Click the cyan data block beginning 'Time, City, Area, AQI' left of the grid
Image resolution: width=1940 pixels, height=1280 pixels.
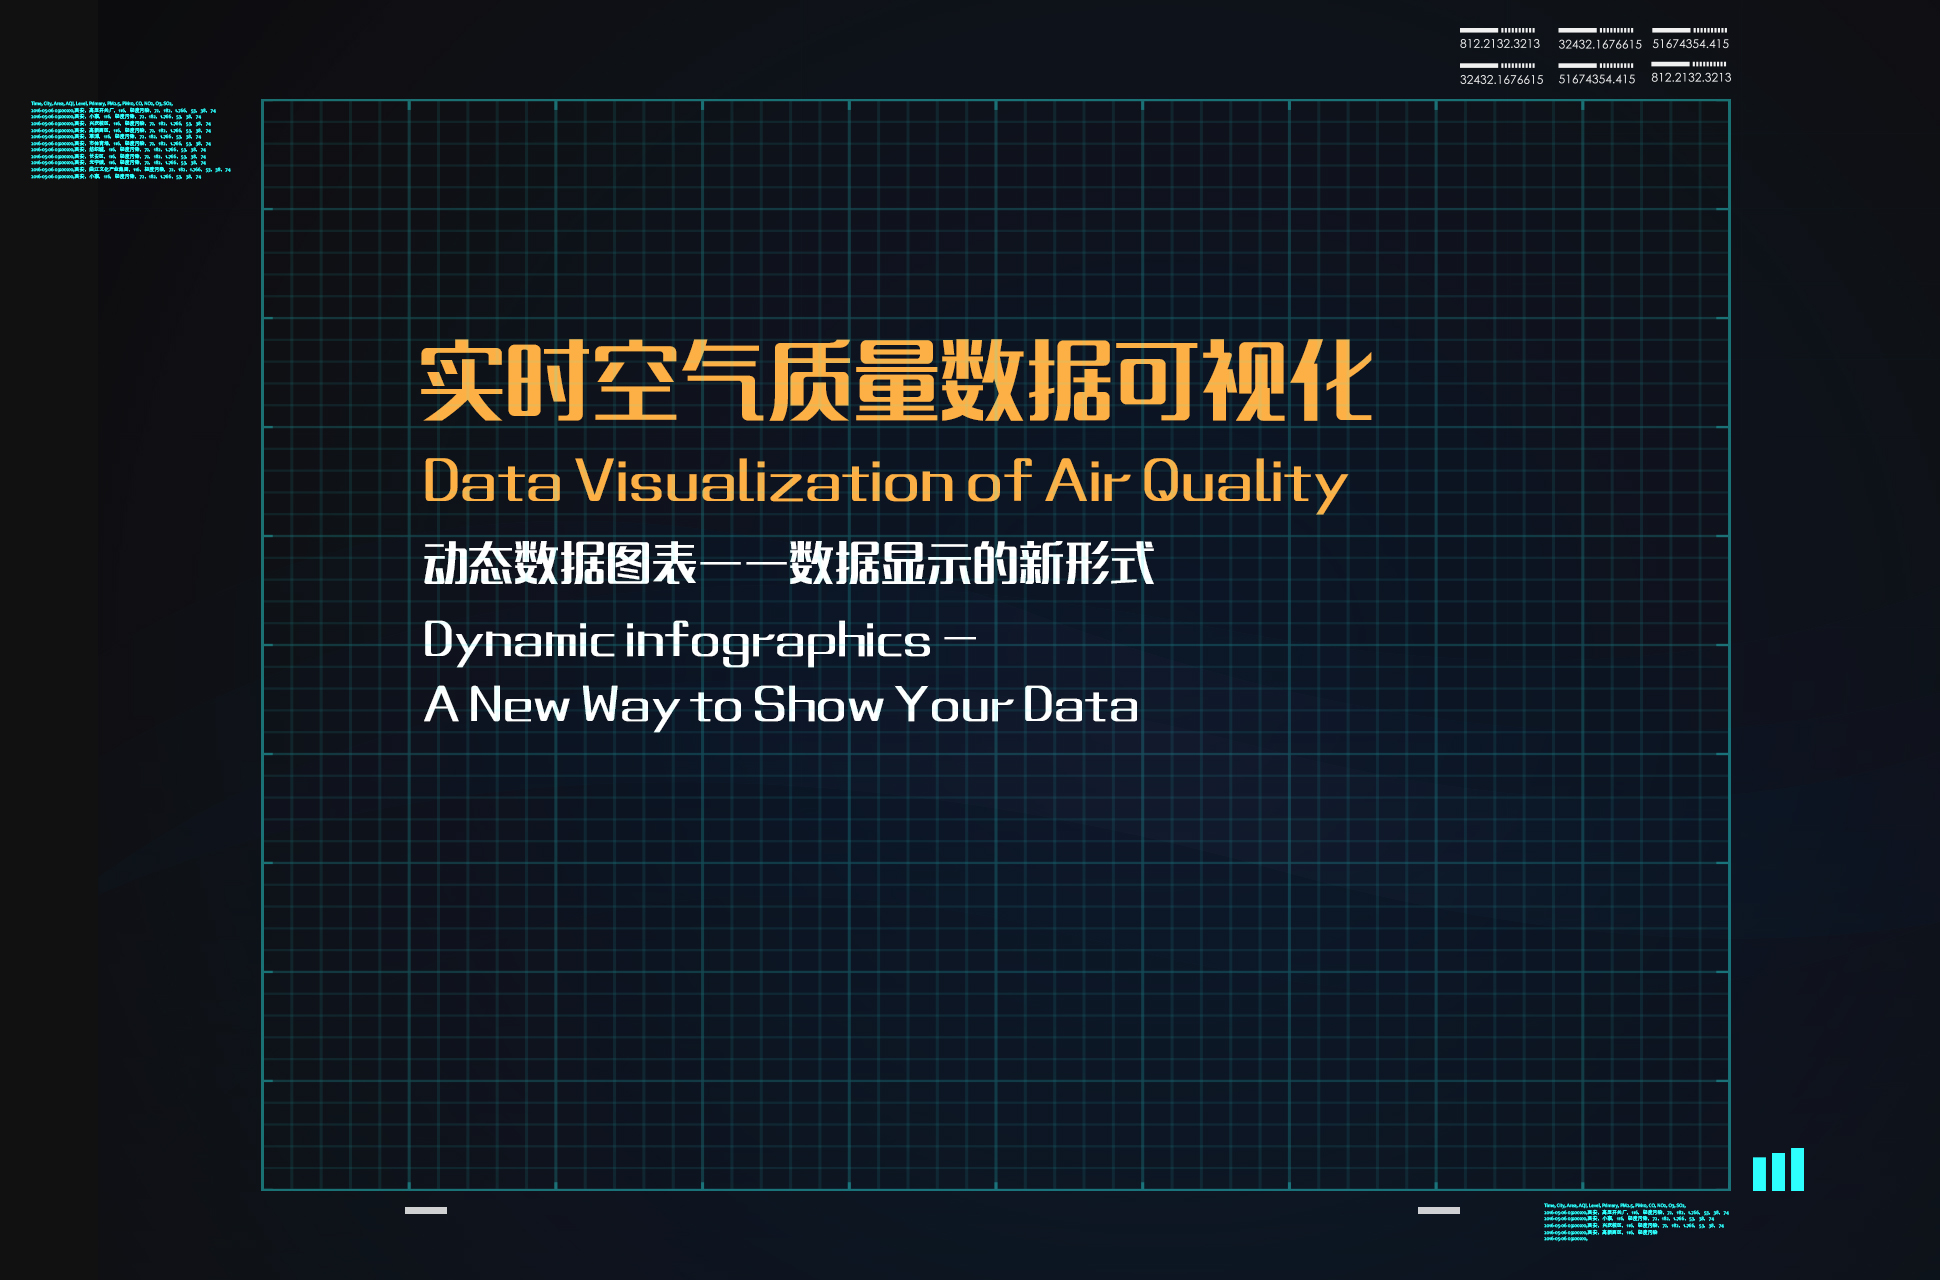pyautogui.click(x=130, y=140)
